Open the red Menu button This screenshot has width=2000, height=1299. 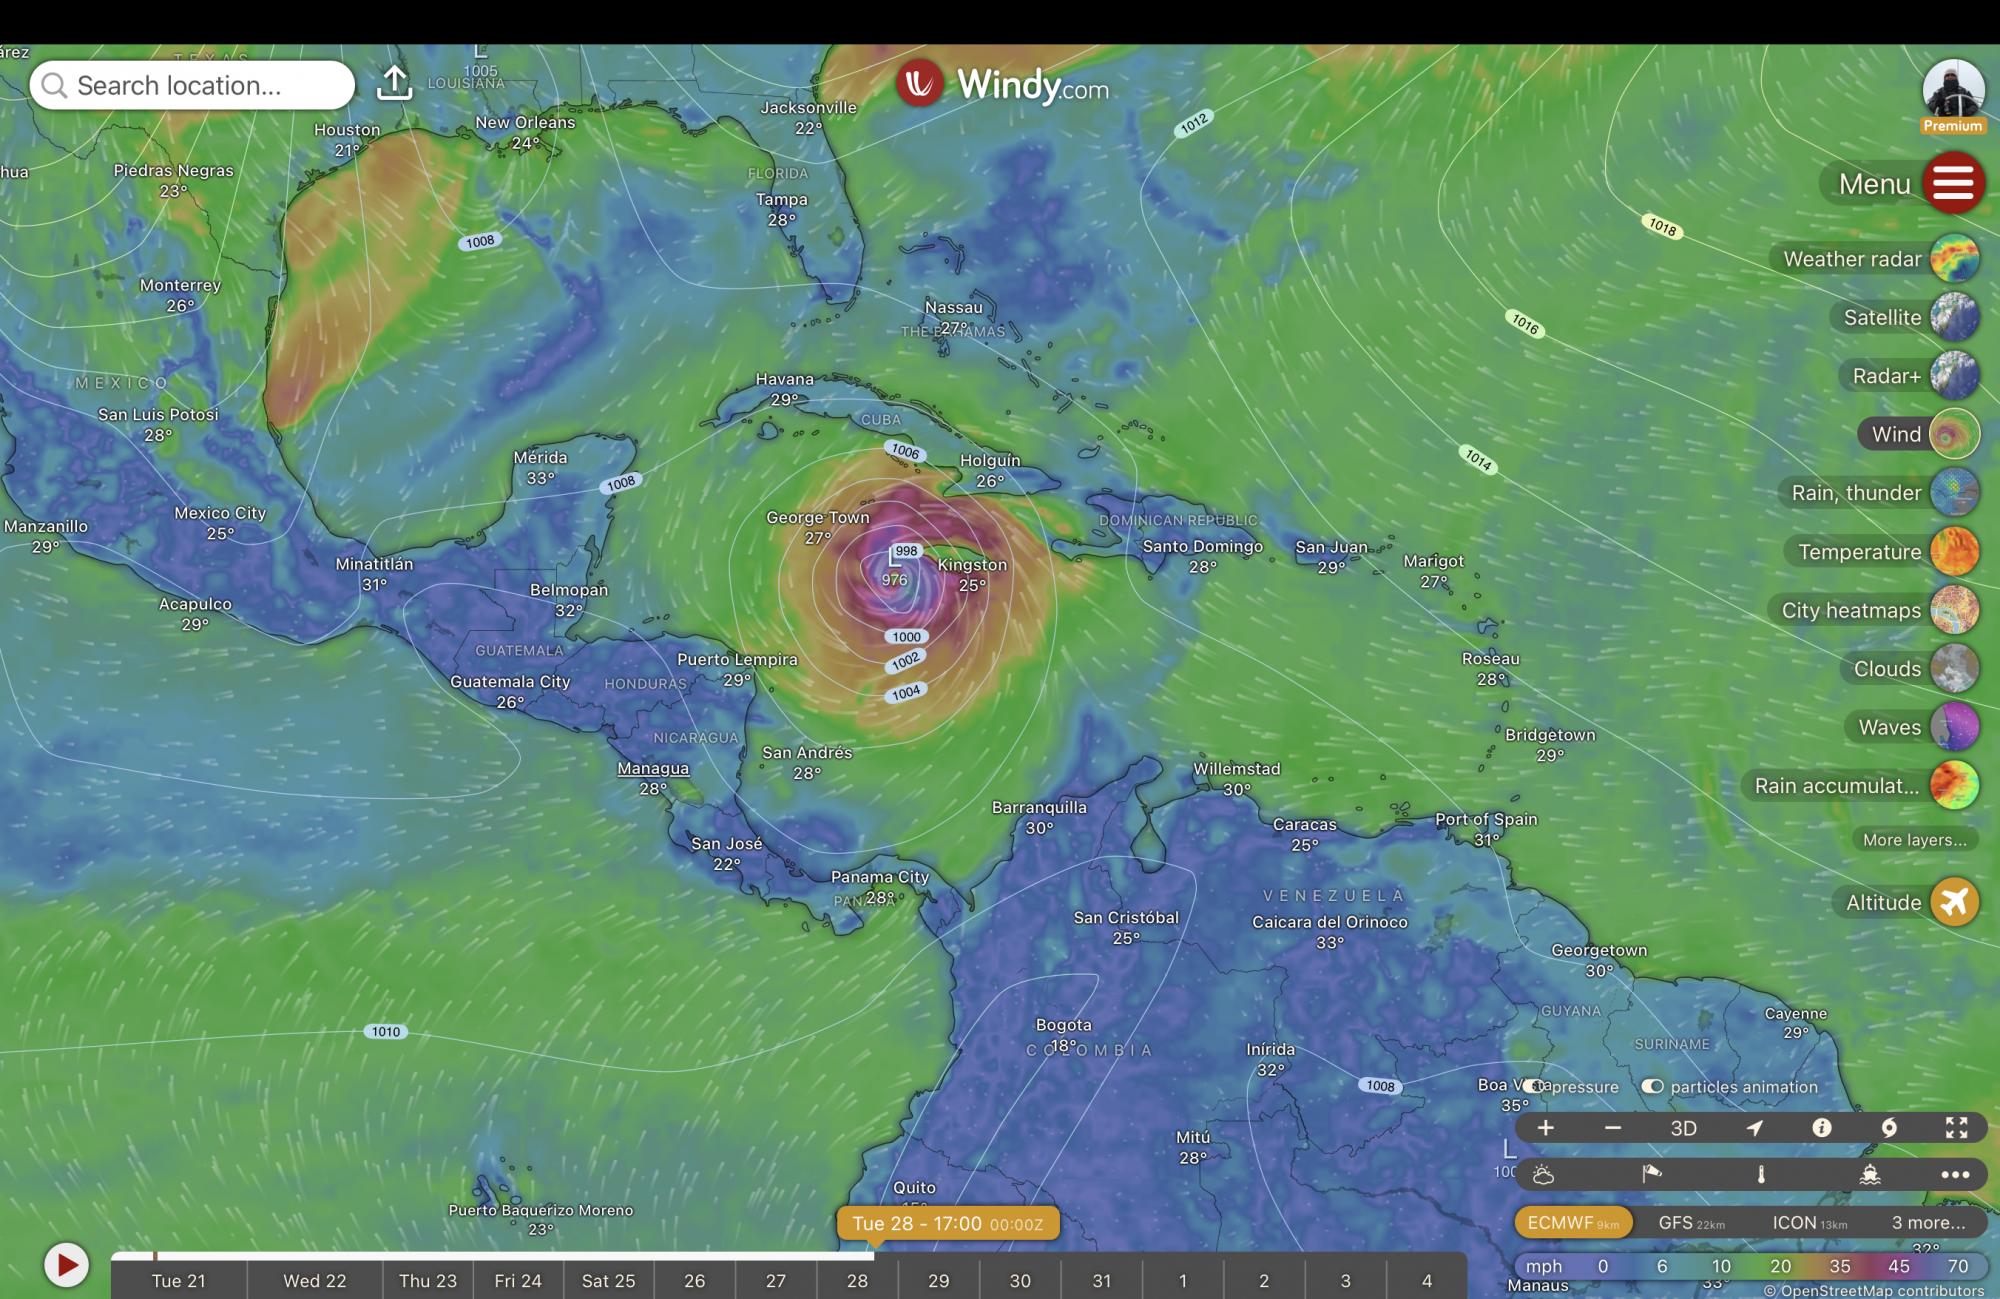[x=1952, y=183]
